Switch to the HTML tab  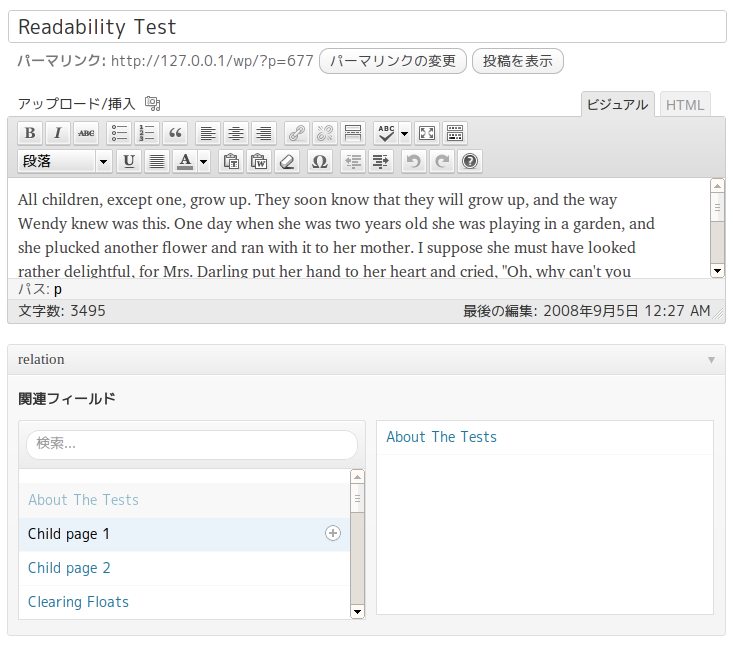[685, 105]
